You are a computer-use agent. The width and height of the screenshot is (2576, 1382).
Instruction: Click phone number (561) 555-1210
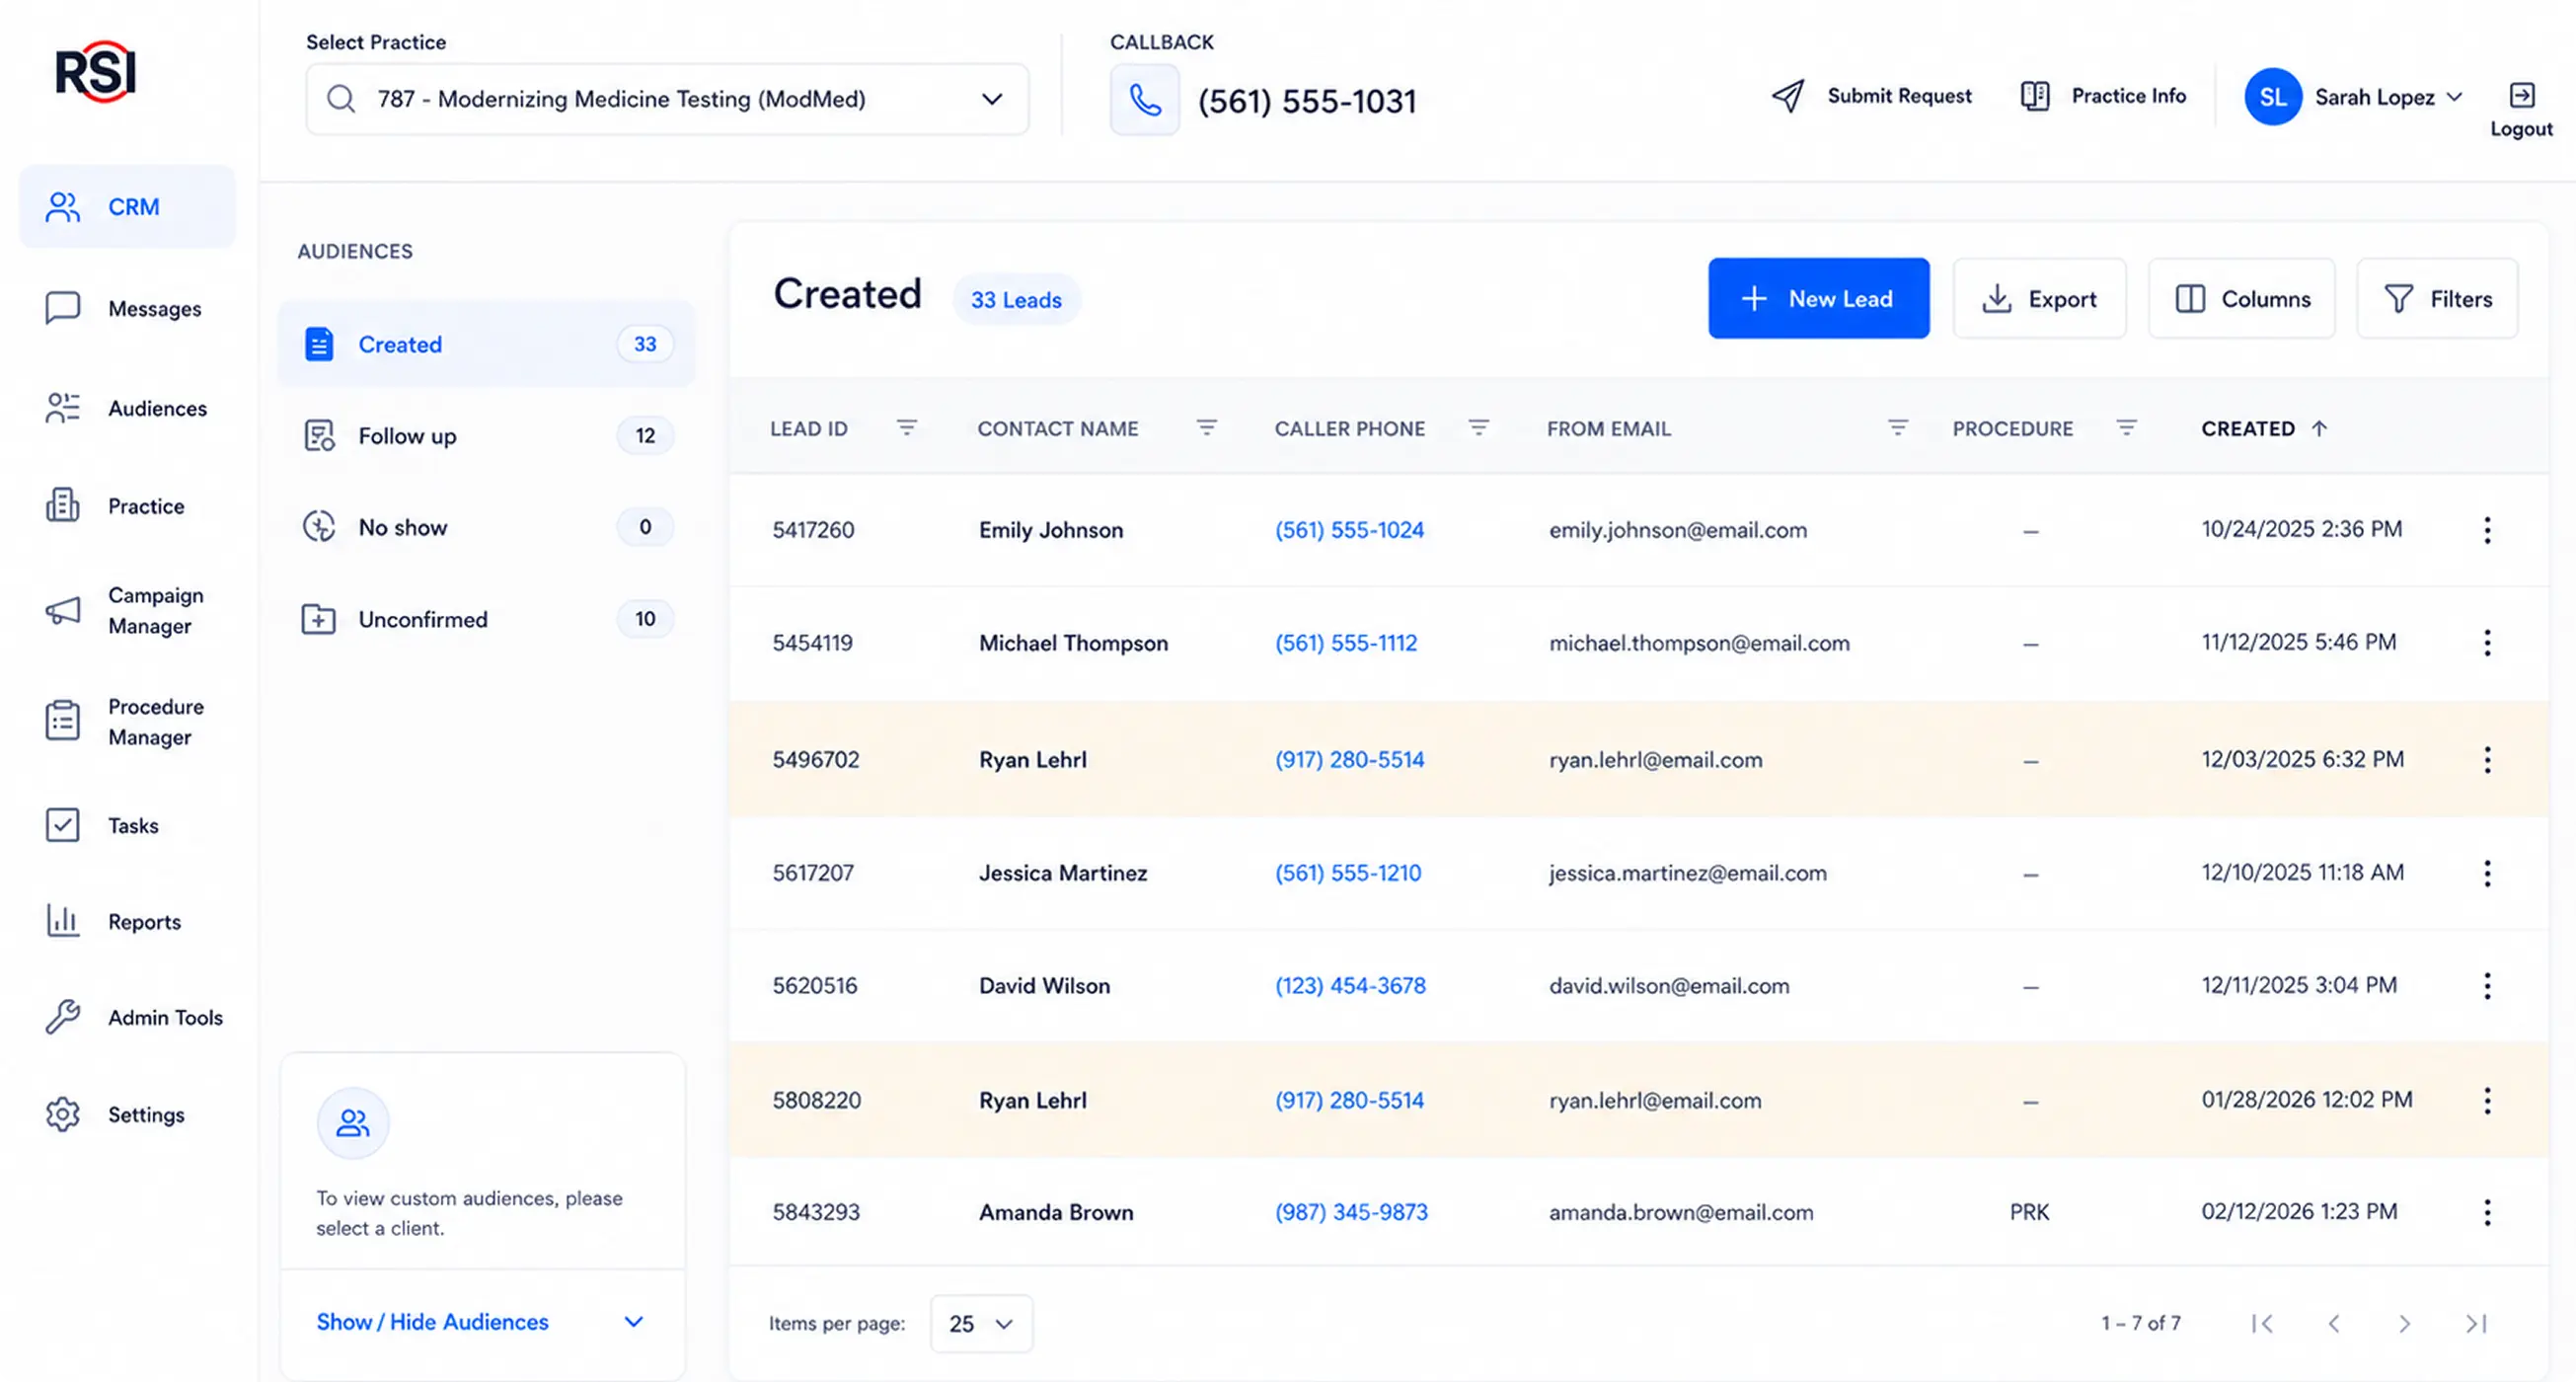click(1348, 873)
